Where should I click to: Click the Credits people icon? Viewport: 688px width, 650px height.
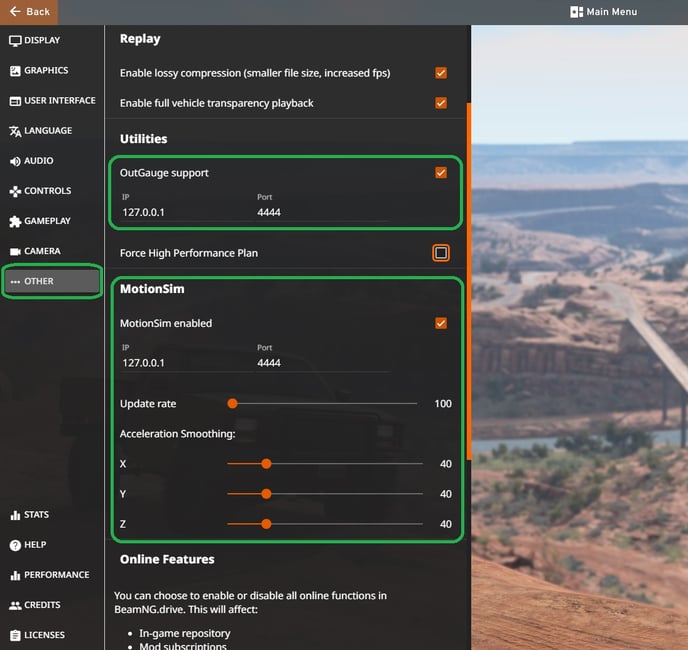[x=15, y=605]
